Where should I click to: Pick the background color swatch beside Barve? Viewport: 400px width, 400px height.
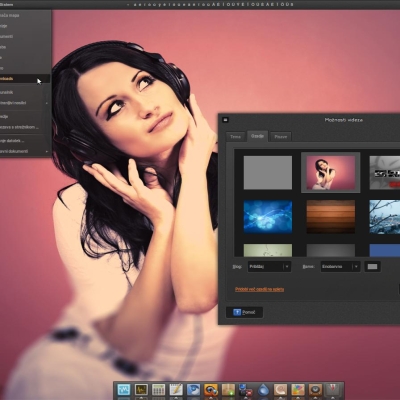[x=372, y=266]
